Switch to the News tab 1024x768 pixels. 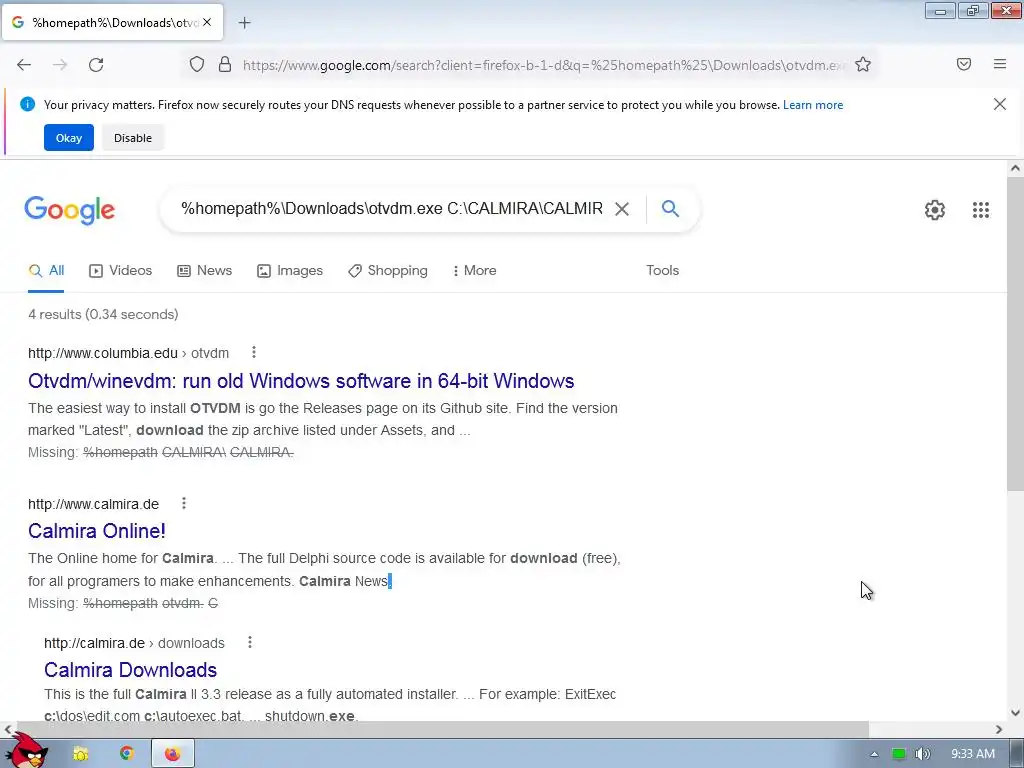coord(204,270)
